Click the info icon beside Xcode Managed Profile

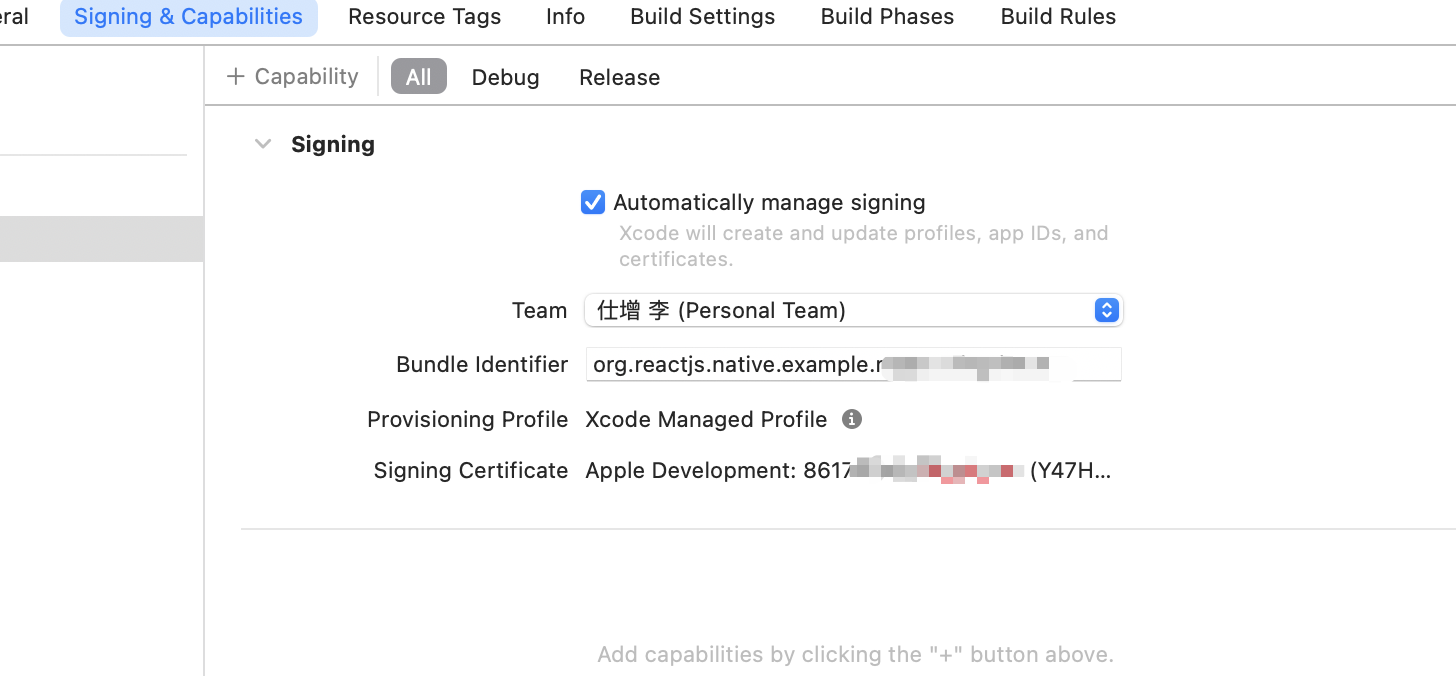click(x=852, y=419)
